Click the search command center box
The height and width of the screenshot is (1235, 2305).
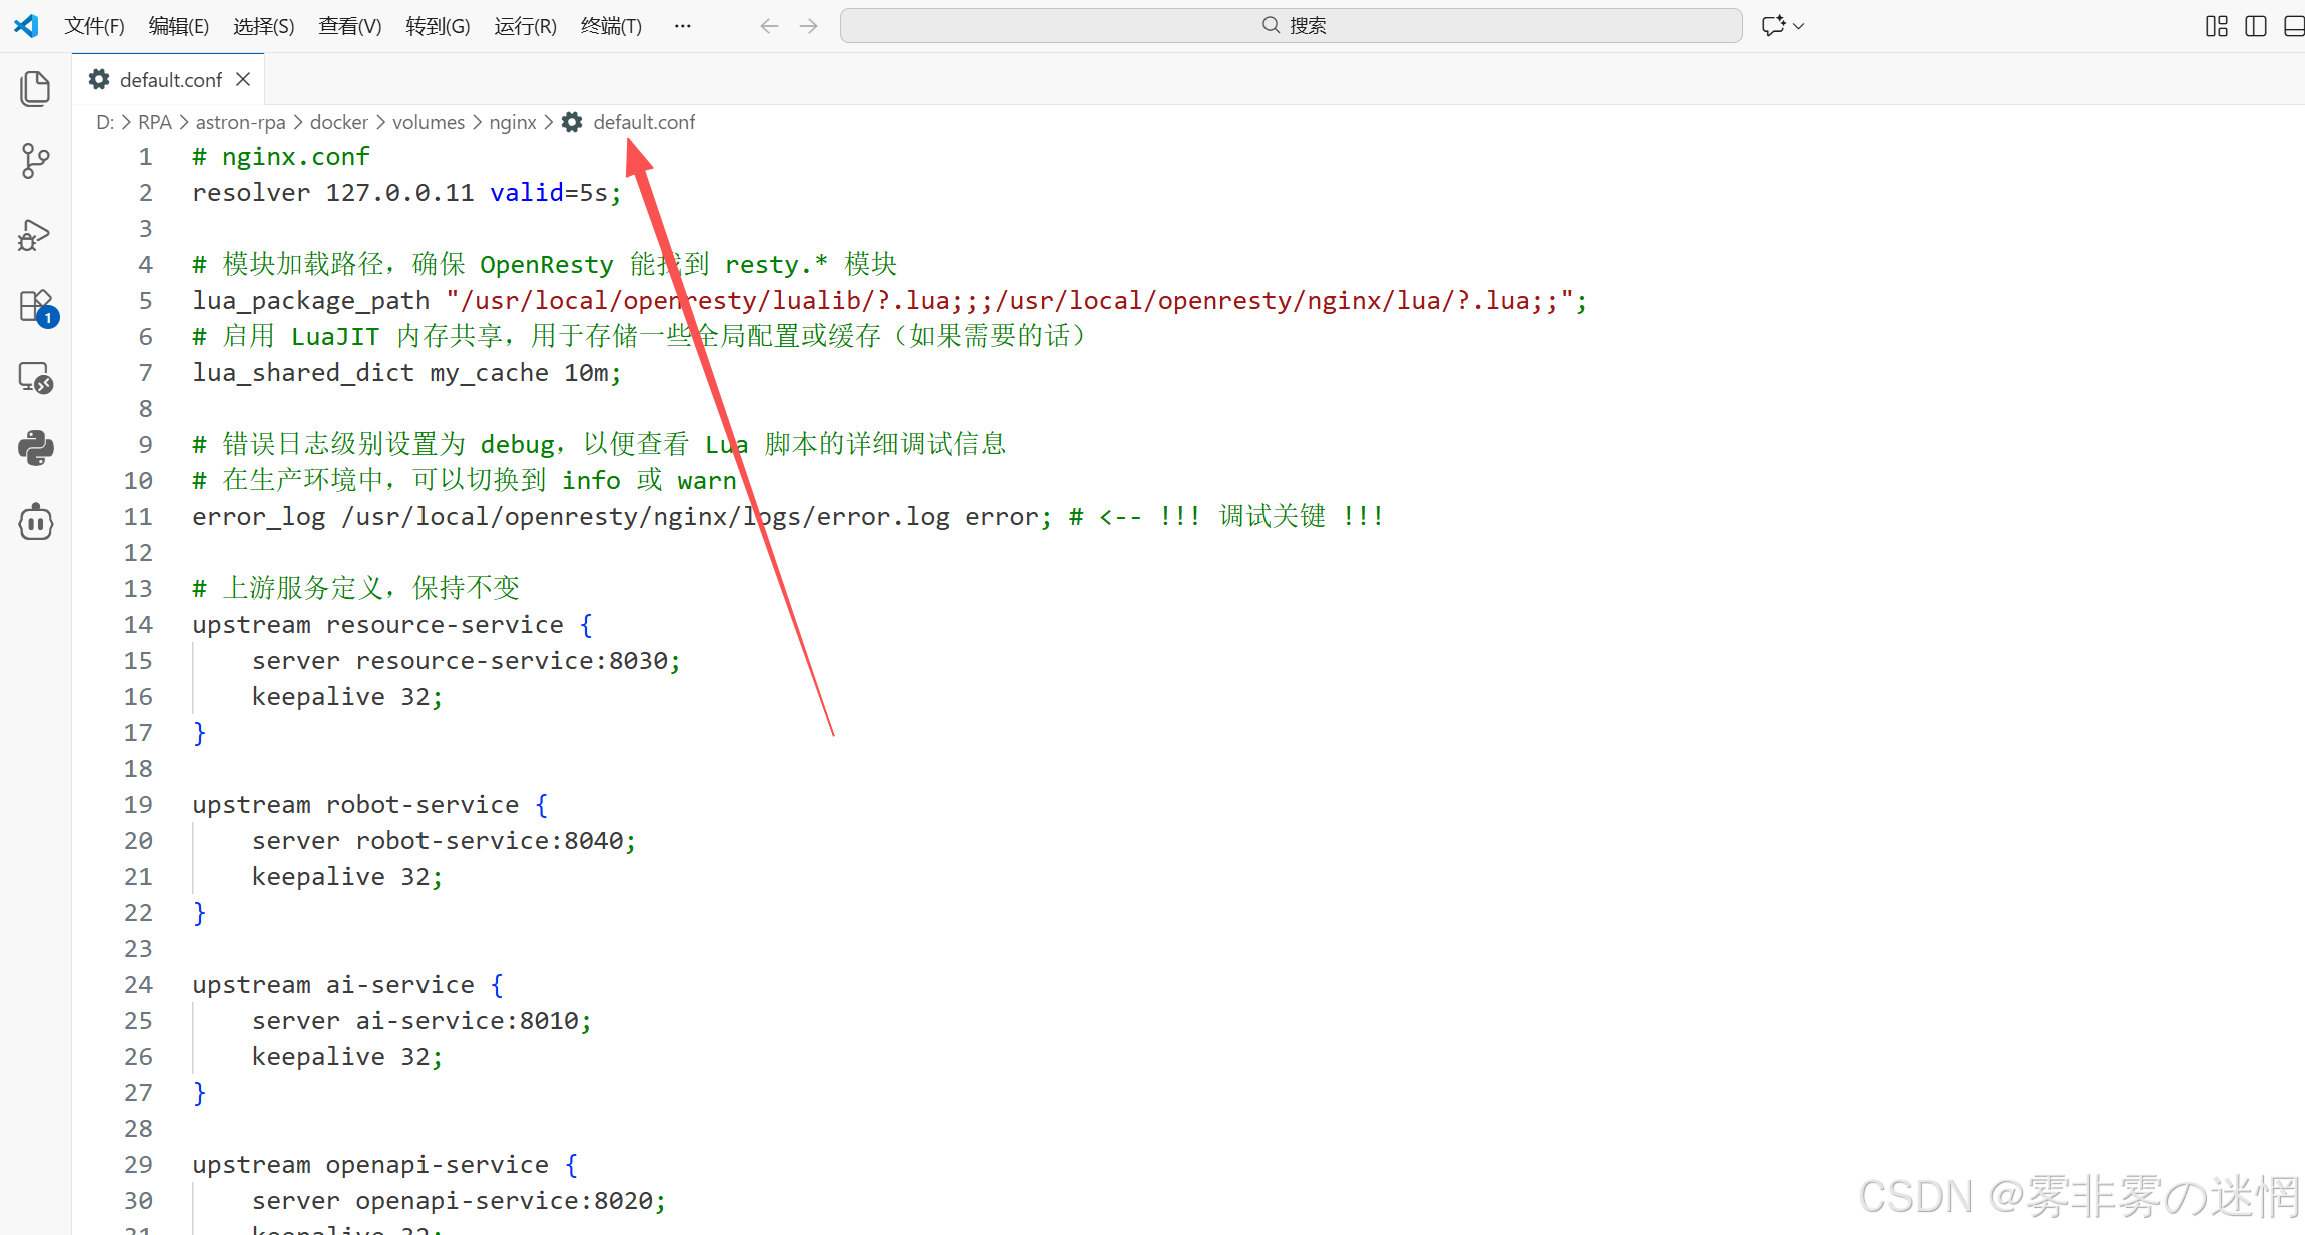click(x=1291, y=26)
